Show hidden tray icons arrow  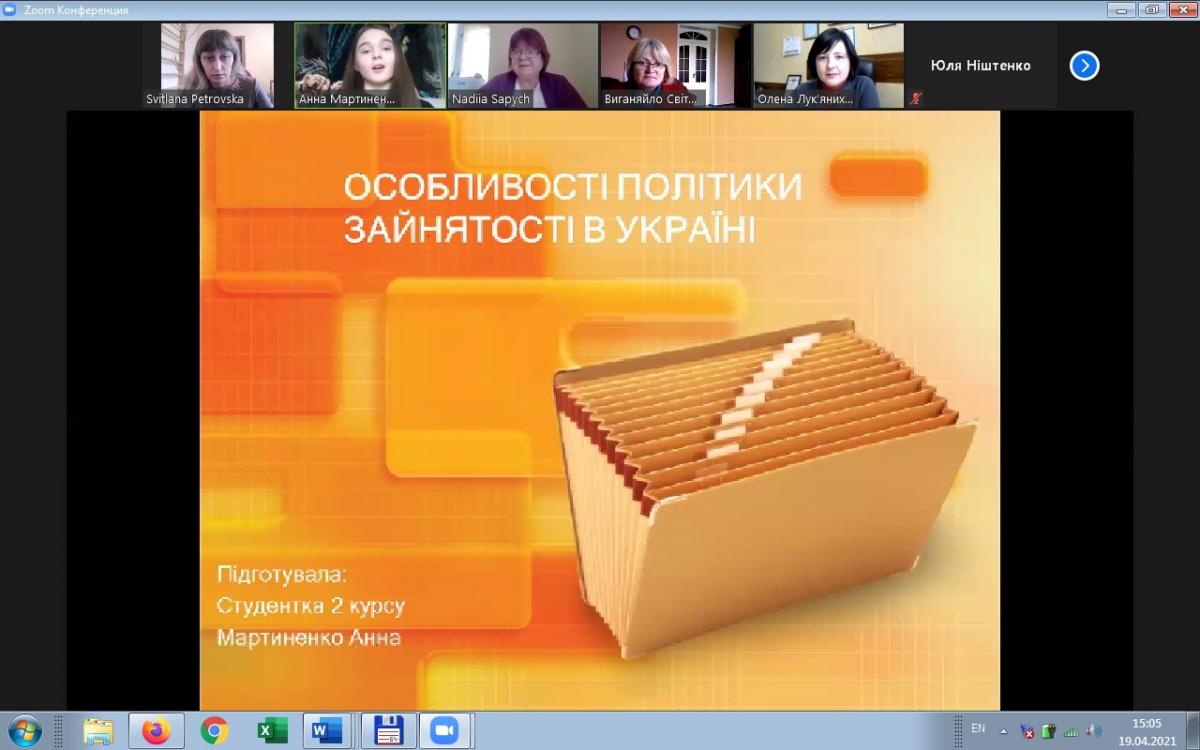1003,731
